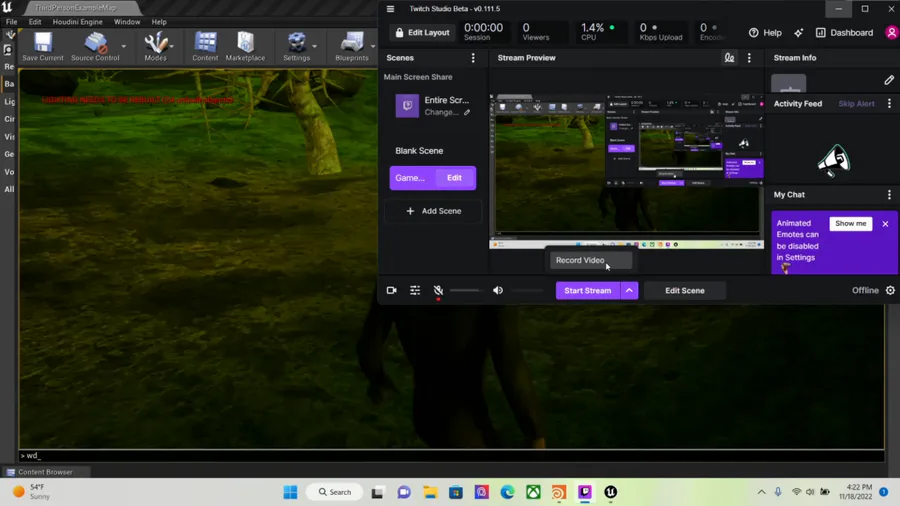Click the Entire Screen source icon
Screen dimensions: 900x506
pos(407,106)
